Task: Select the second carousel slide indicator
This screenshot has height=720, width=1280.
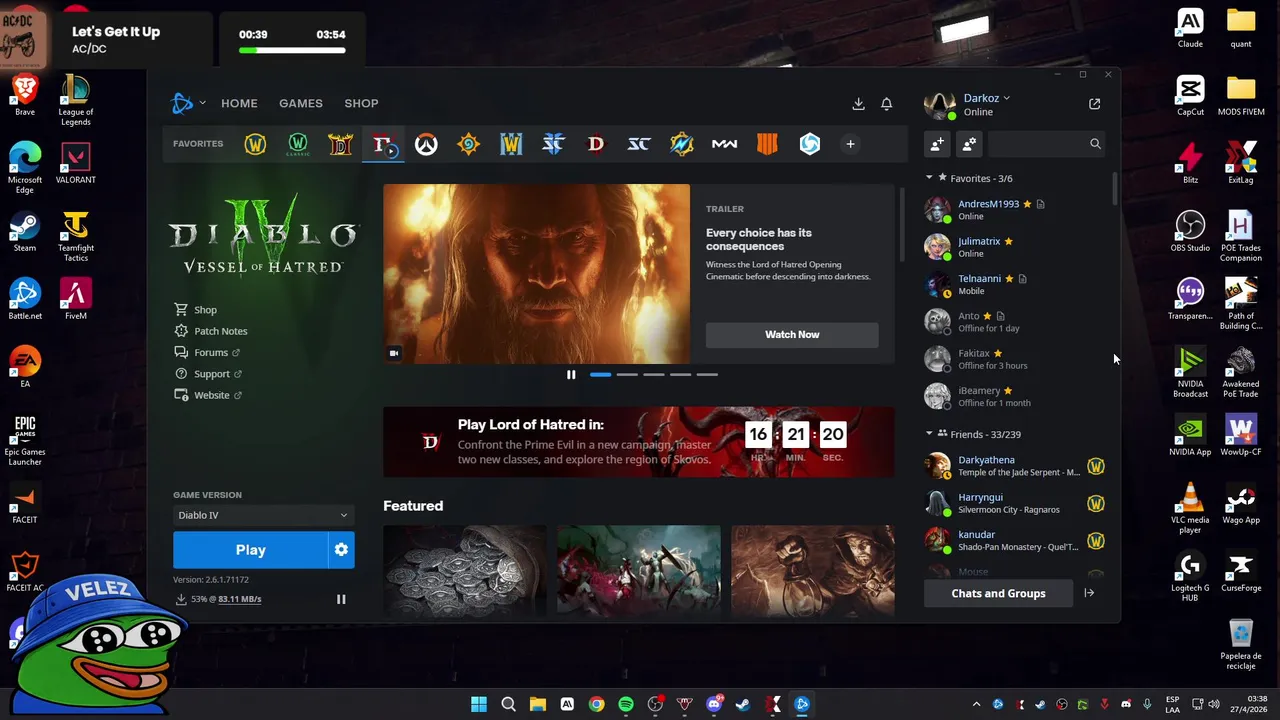Action: (627, 375)
